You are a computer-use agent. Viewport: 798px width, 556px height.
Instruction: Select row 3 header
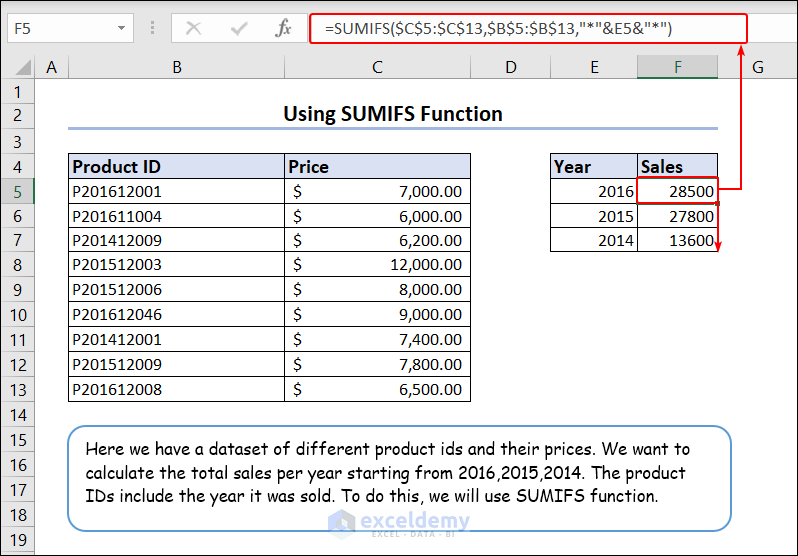18,142
